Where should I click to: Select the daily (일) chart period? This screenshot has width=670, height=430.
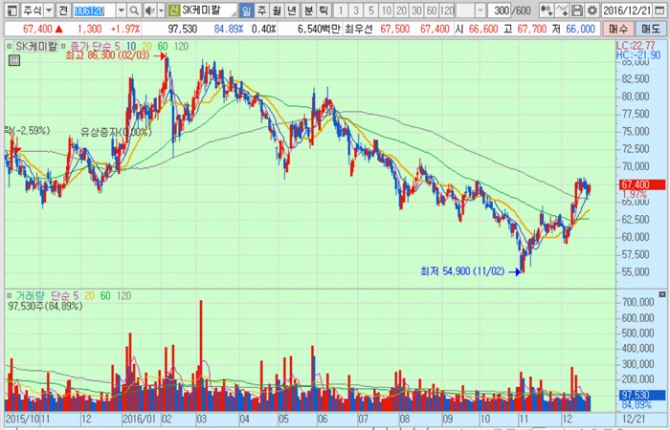pyautogui.click(x=246, y=8)
